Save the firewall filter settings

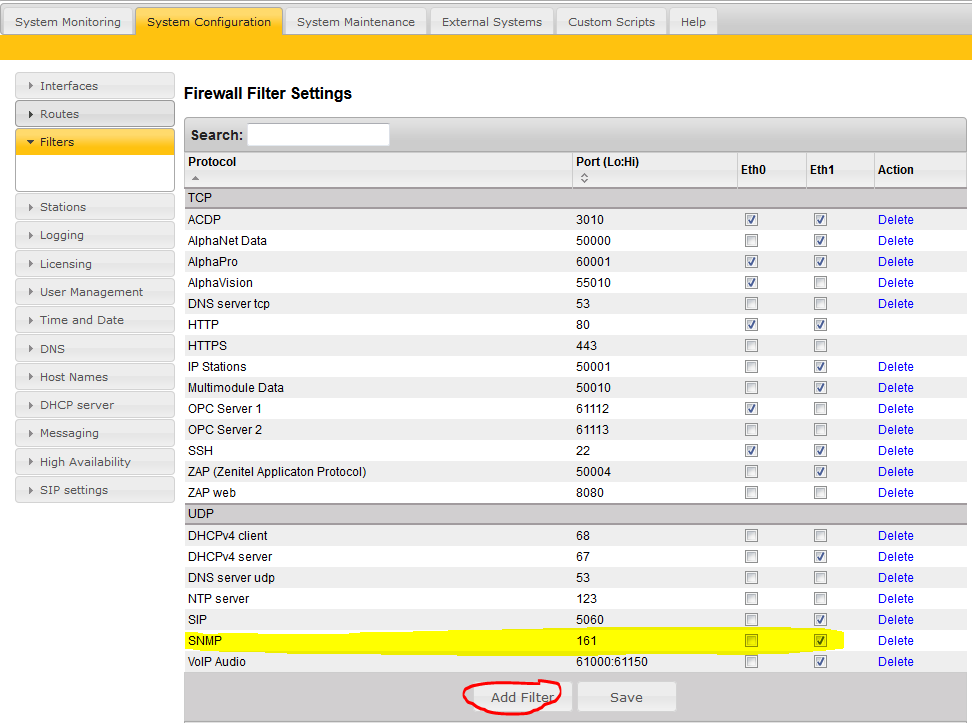(x=626, y=697)
